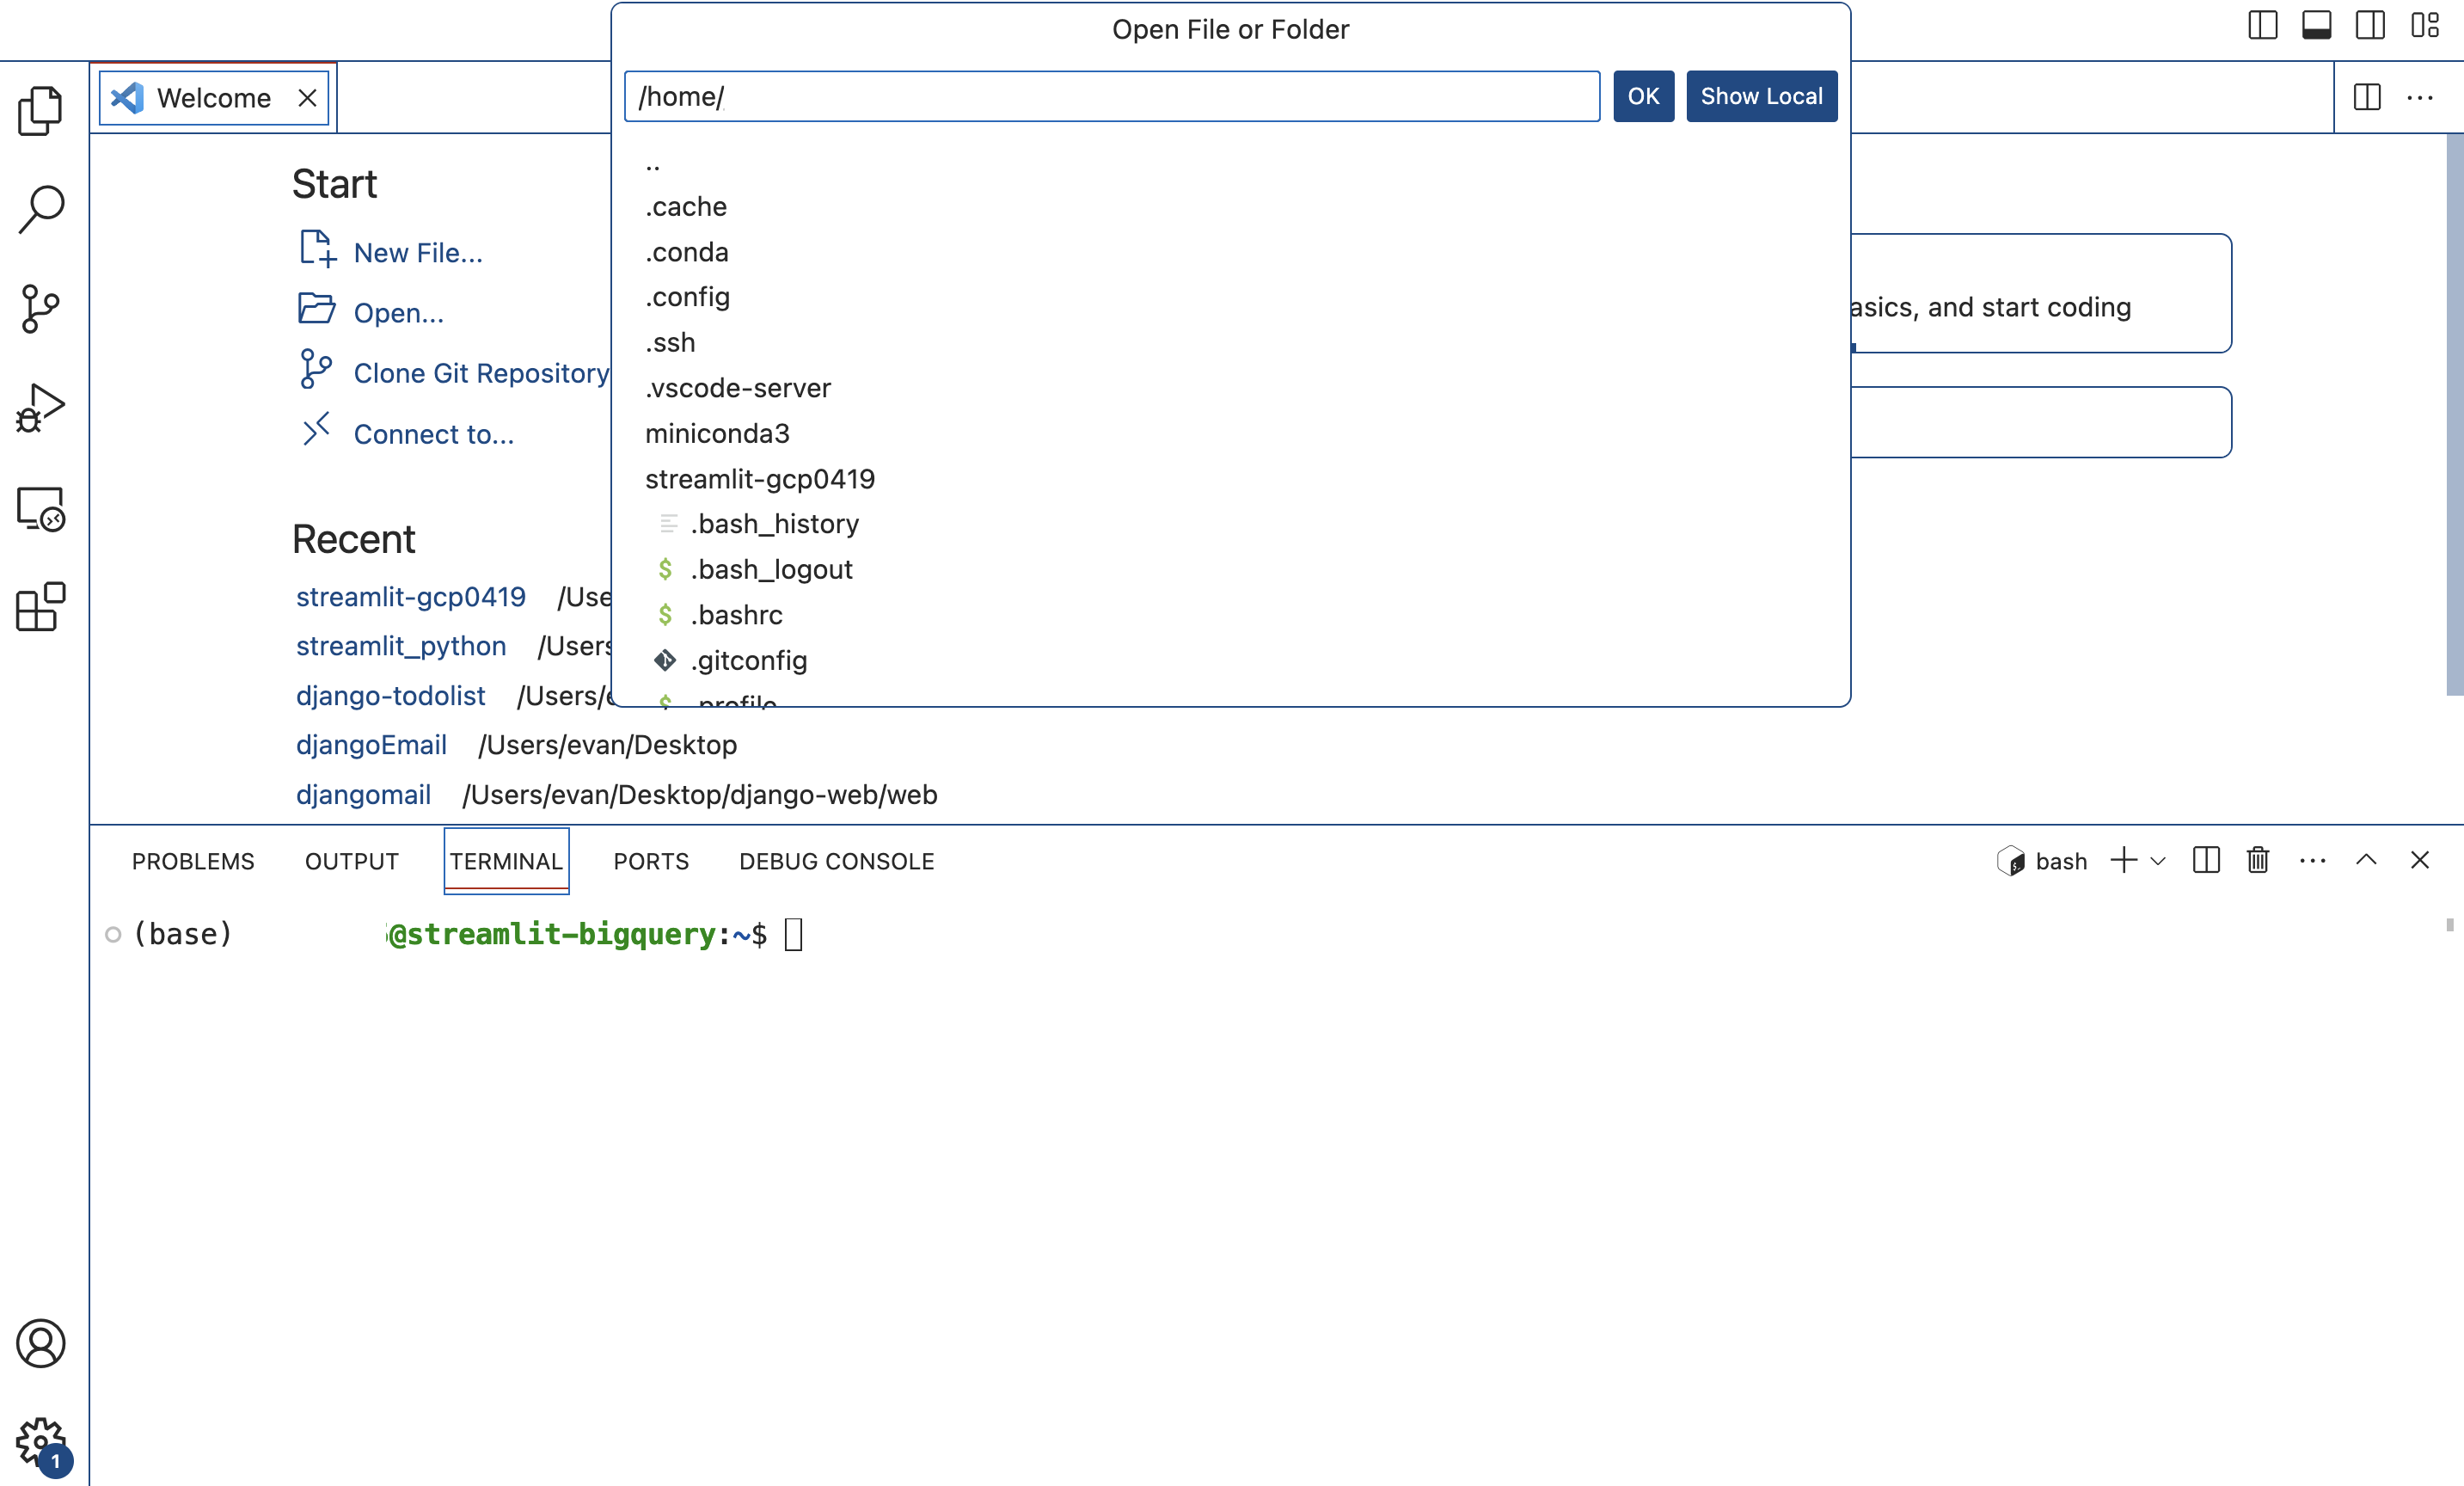This screenshot has height=1486, width=2464.
Task: Select .config folder in list
Action: (1230, 297)
